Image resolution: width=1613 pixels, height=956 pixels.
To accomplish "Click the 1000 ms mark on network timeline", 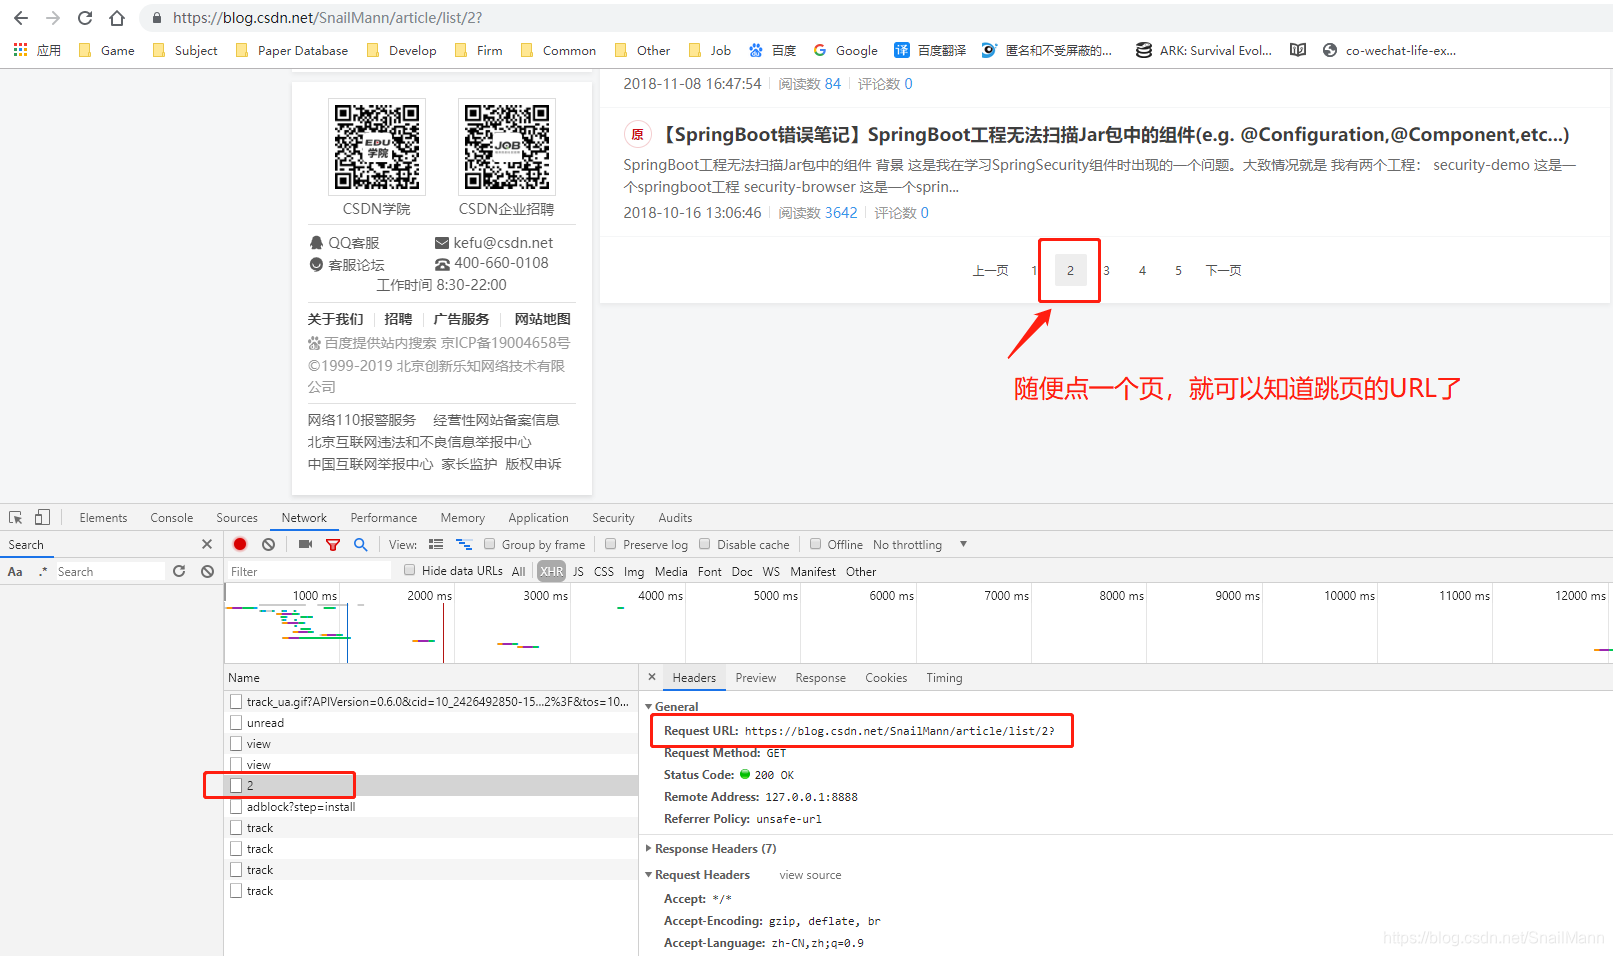I will pos(315,595).
